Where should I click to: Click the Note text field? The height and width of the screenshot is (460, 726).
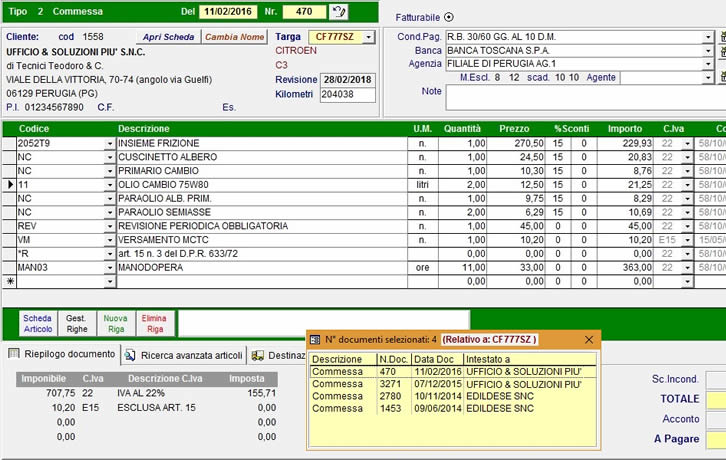click(x=586, y=98)
